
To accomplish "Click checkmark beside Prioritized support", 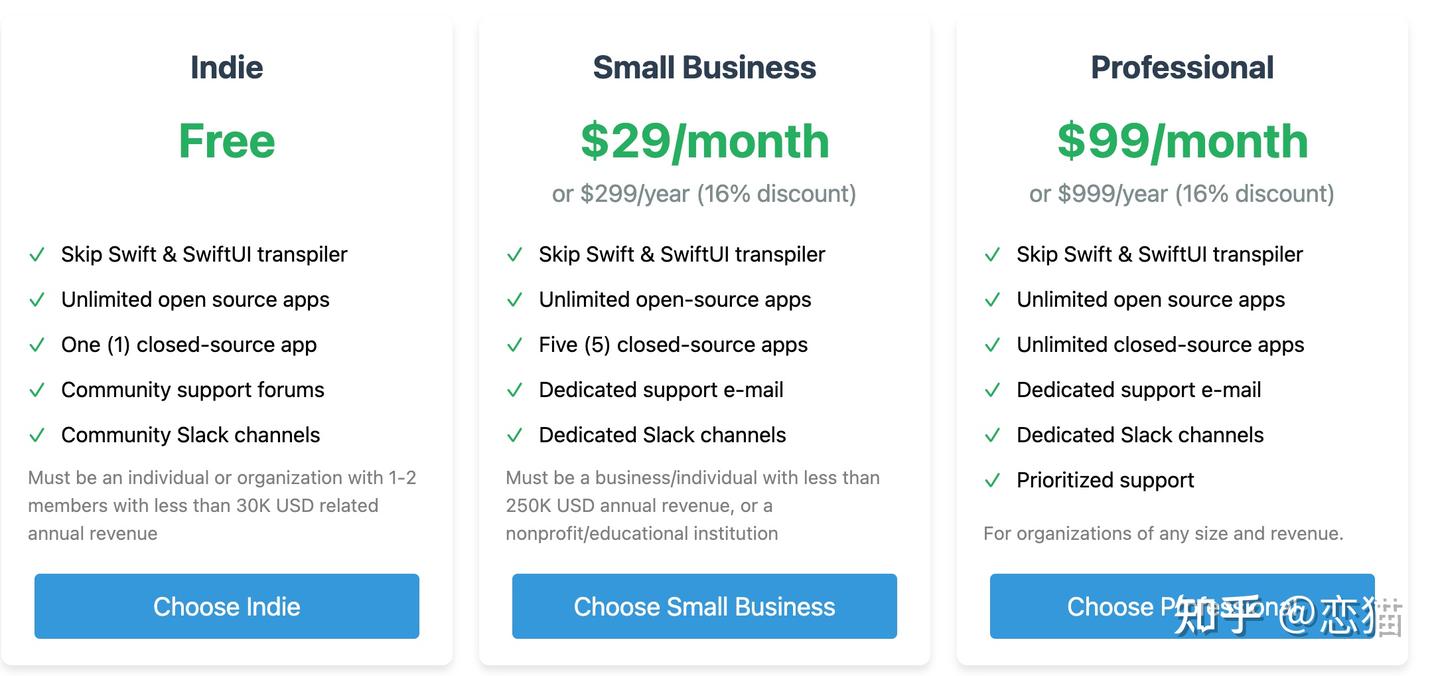I will [x=993, y=480].
